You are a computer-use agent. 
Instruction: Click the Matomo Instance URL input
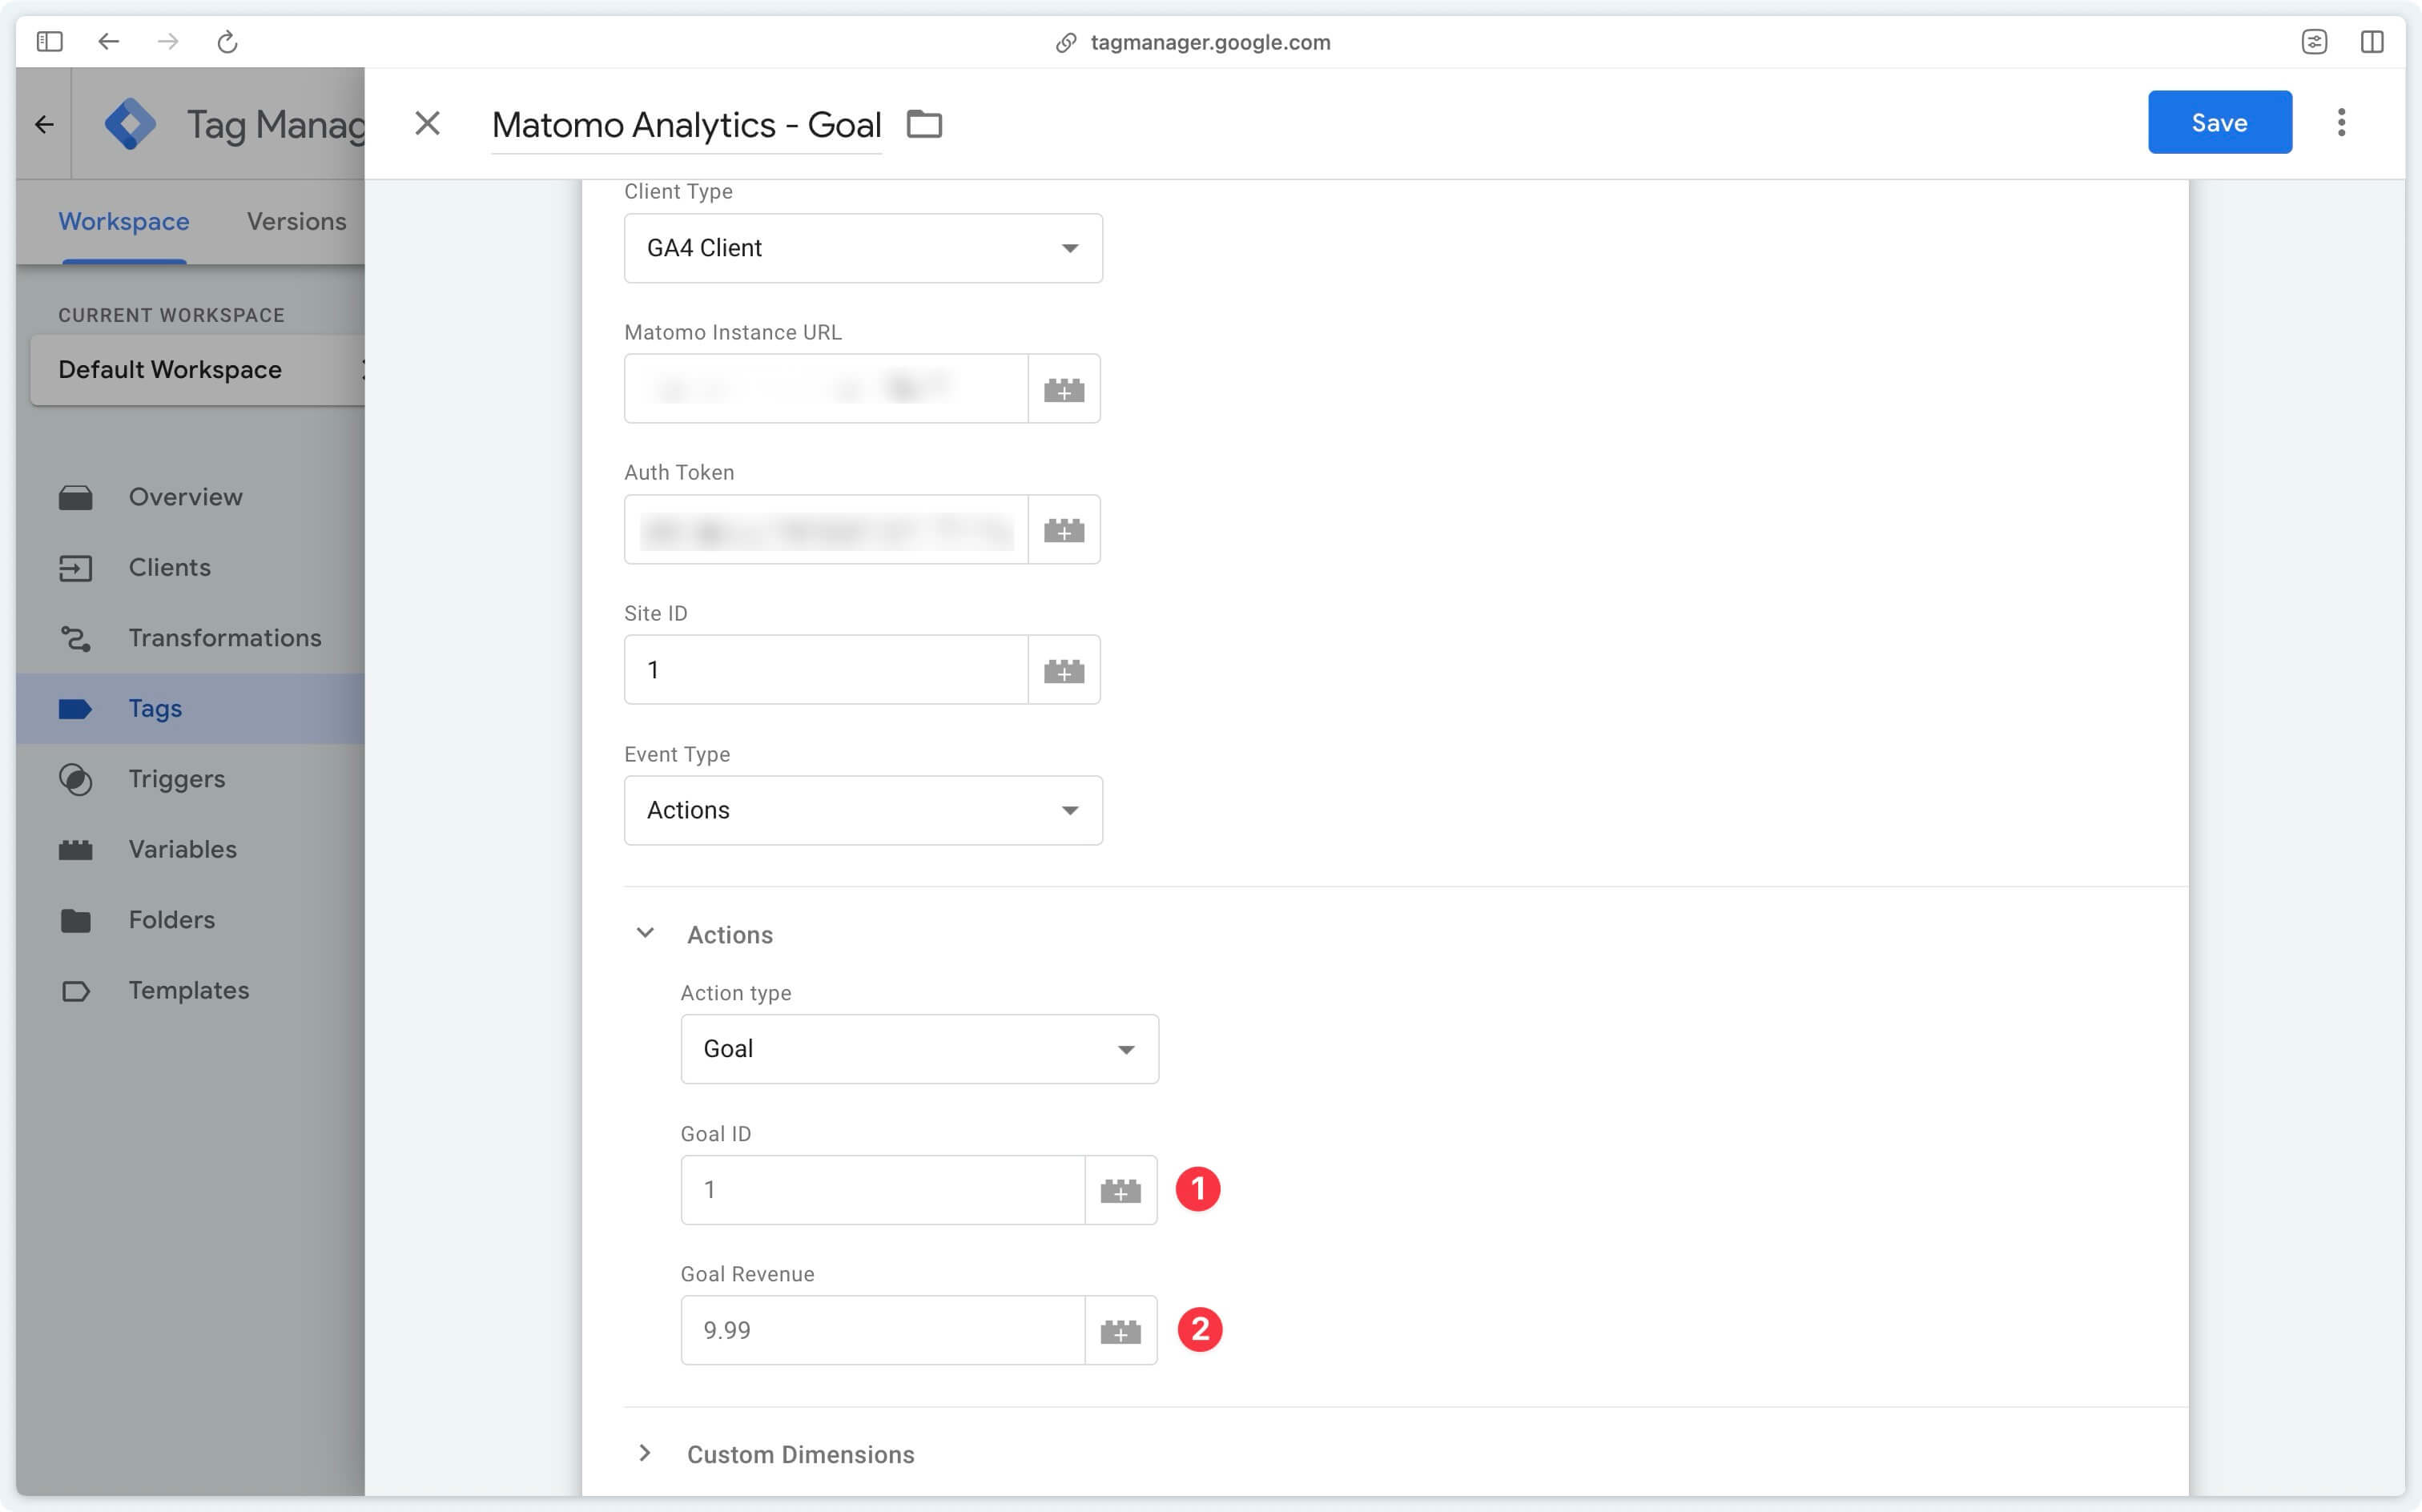(826, 388)
